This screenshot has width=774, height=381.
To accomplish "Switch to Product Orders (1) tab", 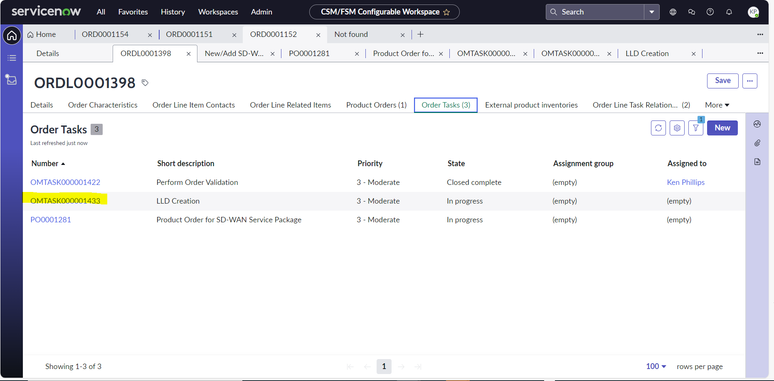I will pos(376,105).
